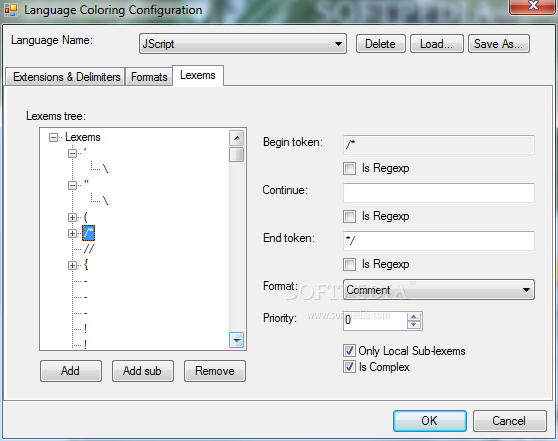Click the End token input field

pyautogui.click(x=439, y=241)
